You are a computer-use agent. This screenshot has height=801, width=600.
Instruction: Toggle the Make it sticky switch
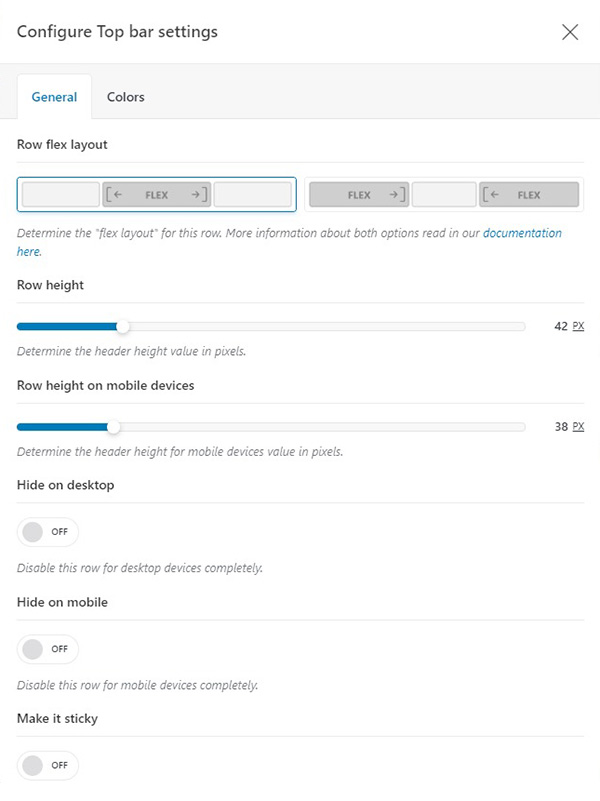(x=47, y=765)
